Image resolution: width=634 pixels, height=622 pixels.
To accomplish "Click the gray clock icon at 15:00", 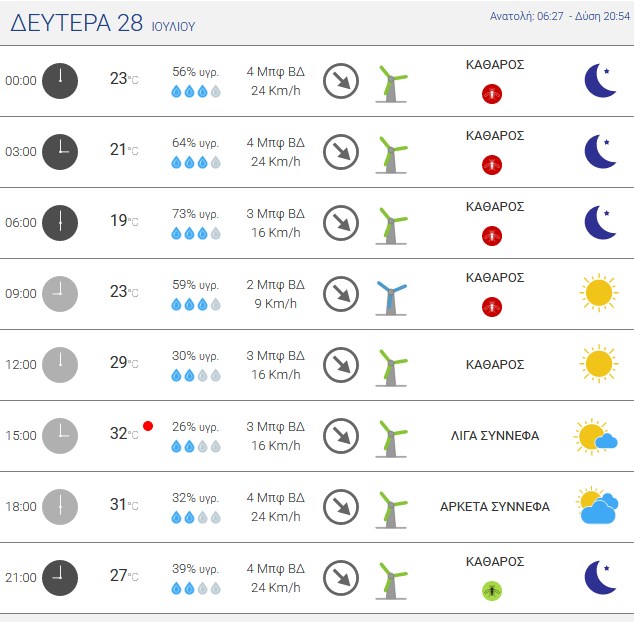I will point(60,436).
